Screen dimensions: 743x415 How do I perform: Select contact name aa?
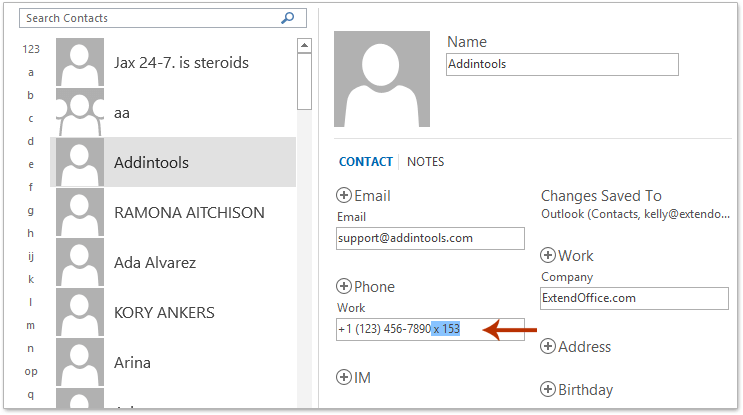coord(122,113)
